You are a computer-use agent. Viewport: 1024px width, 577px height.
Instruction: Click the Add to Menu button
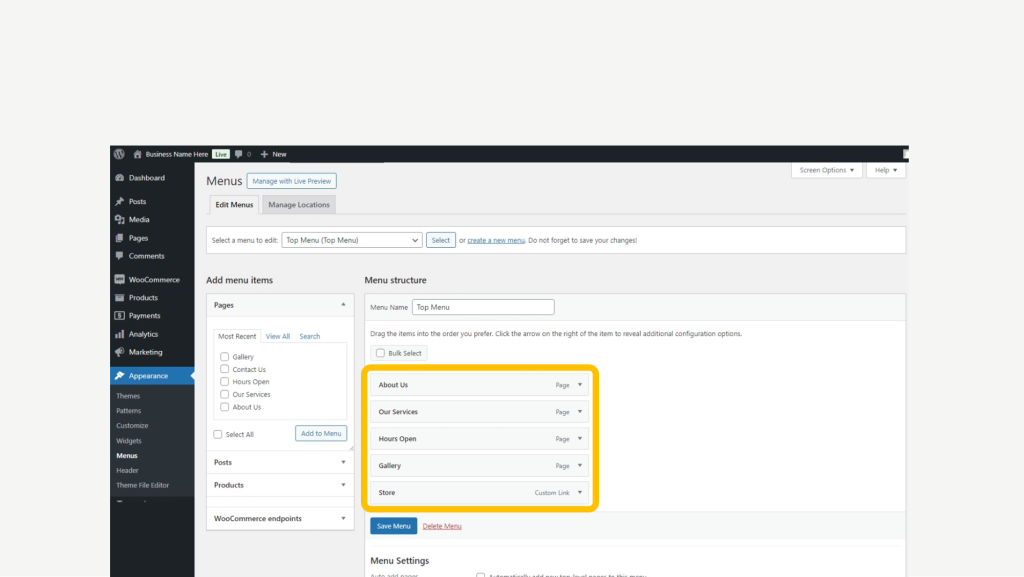click(321, 433)
